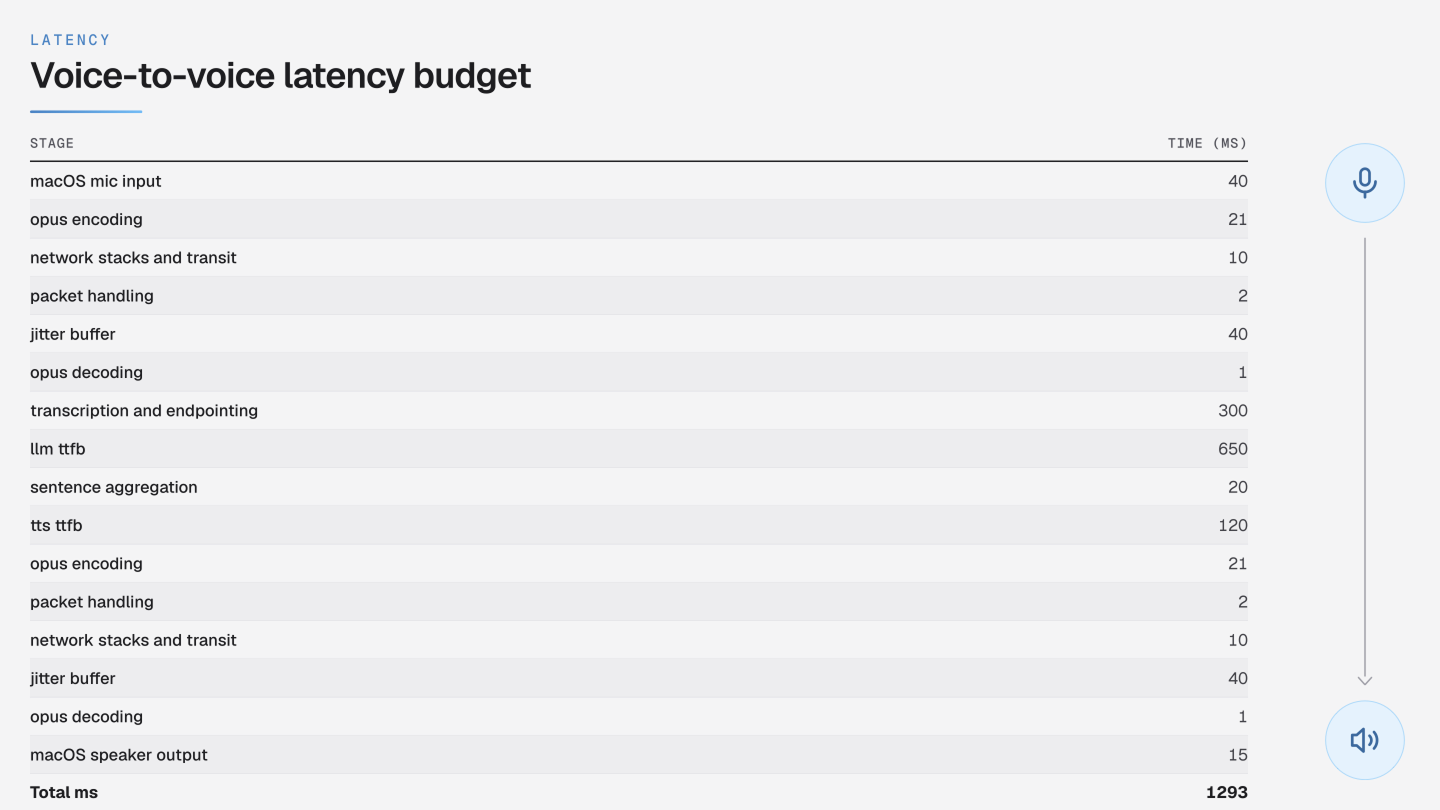This screenshot has width=1440, height=810.
Task: Click the Voice-to-voice latency budget heading
Action: pyautogui.click(x=280, y=75)
